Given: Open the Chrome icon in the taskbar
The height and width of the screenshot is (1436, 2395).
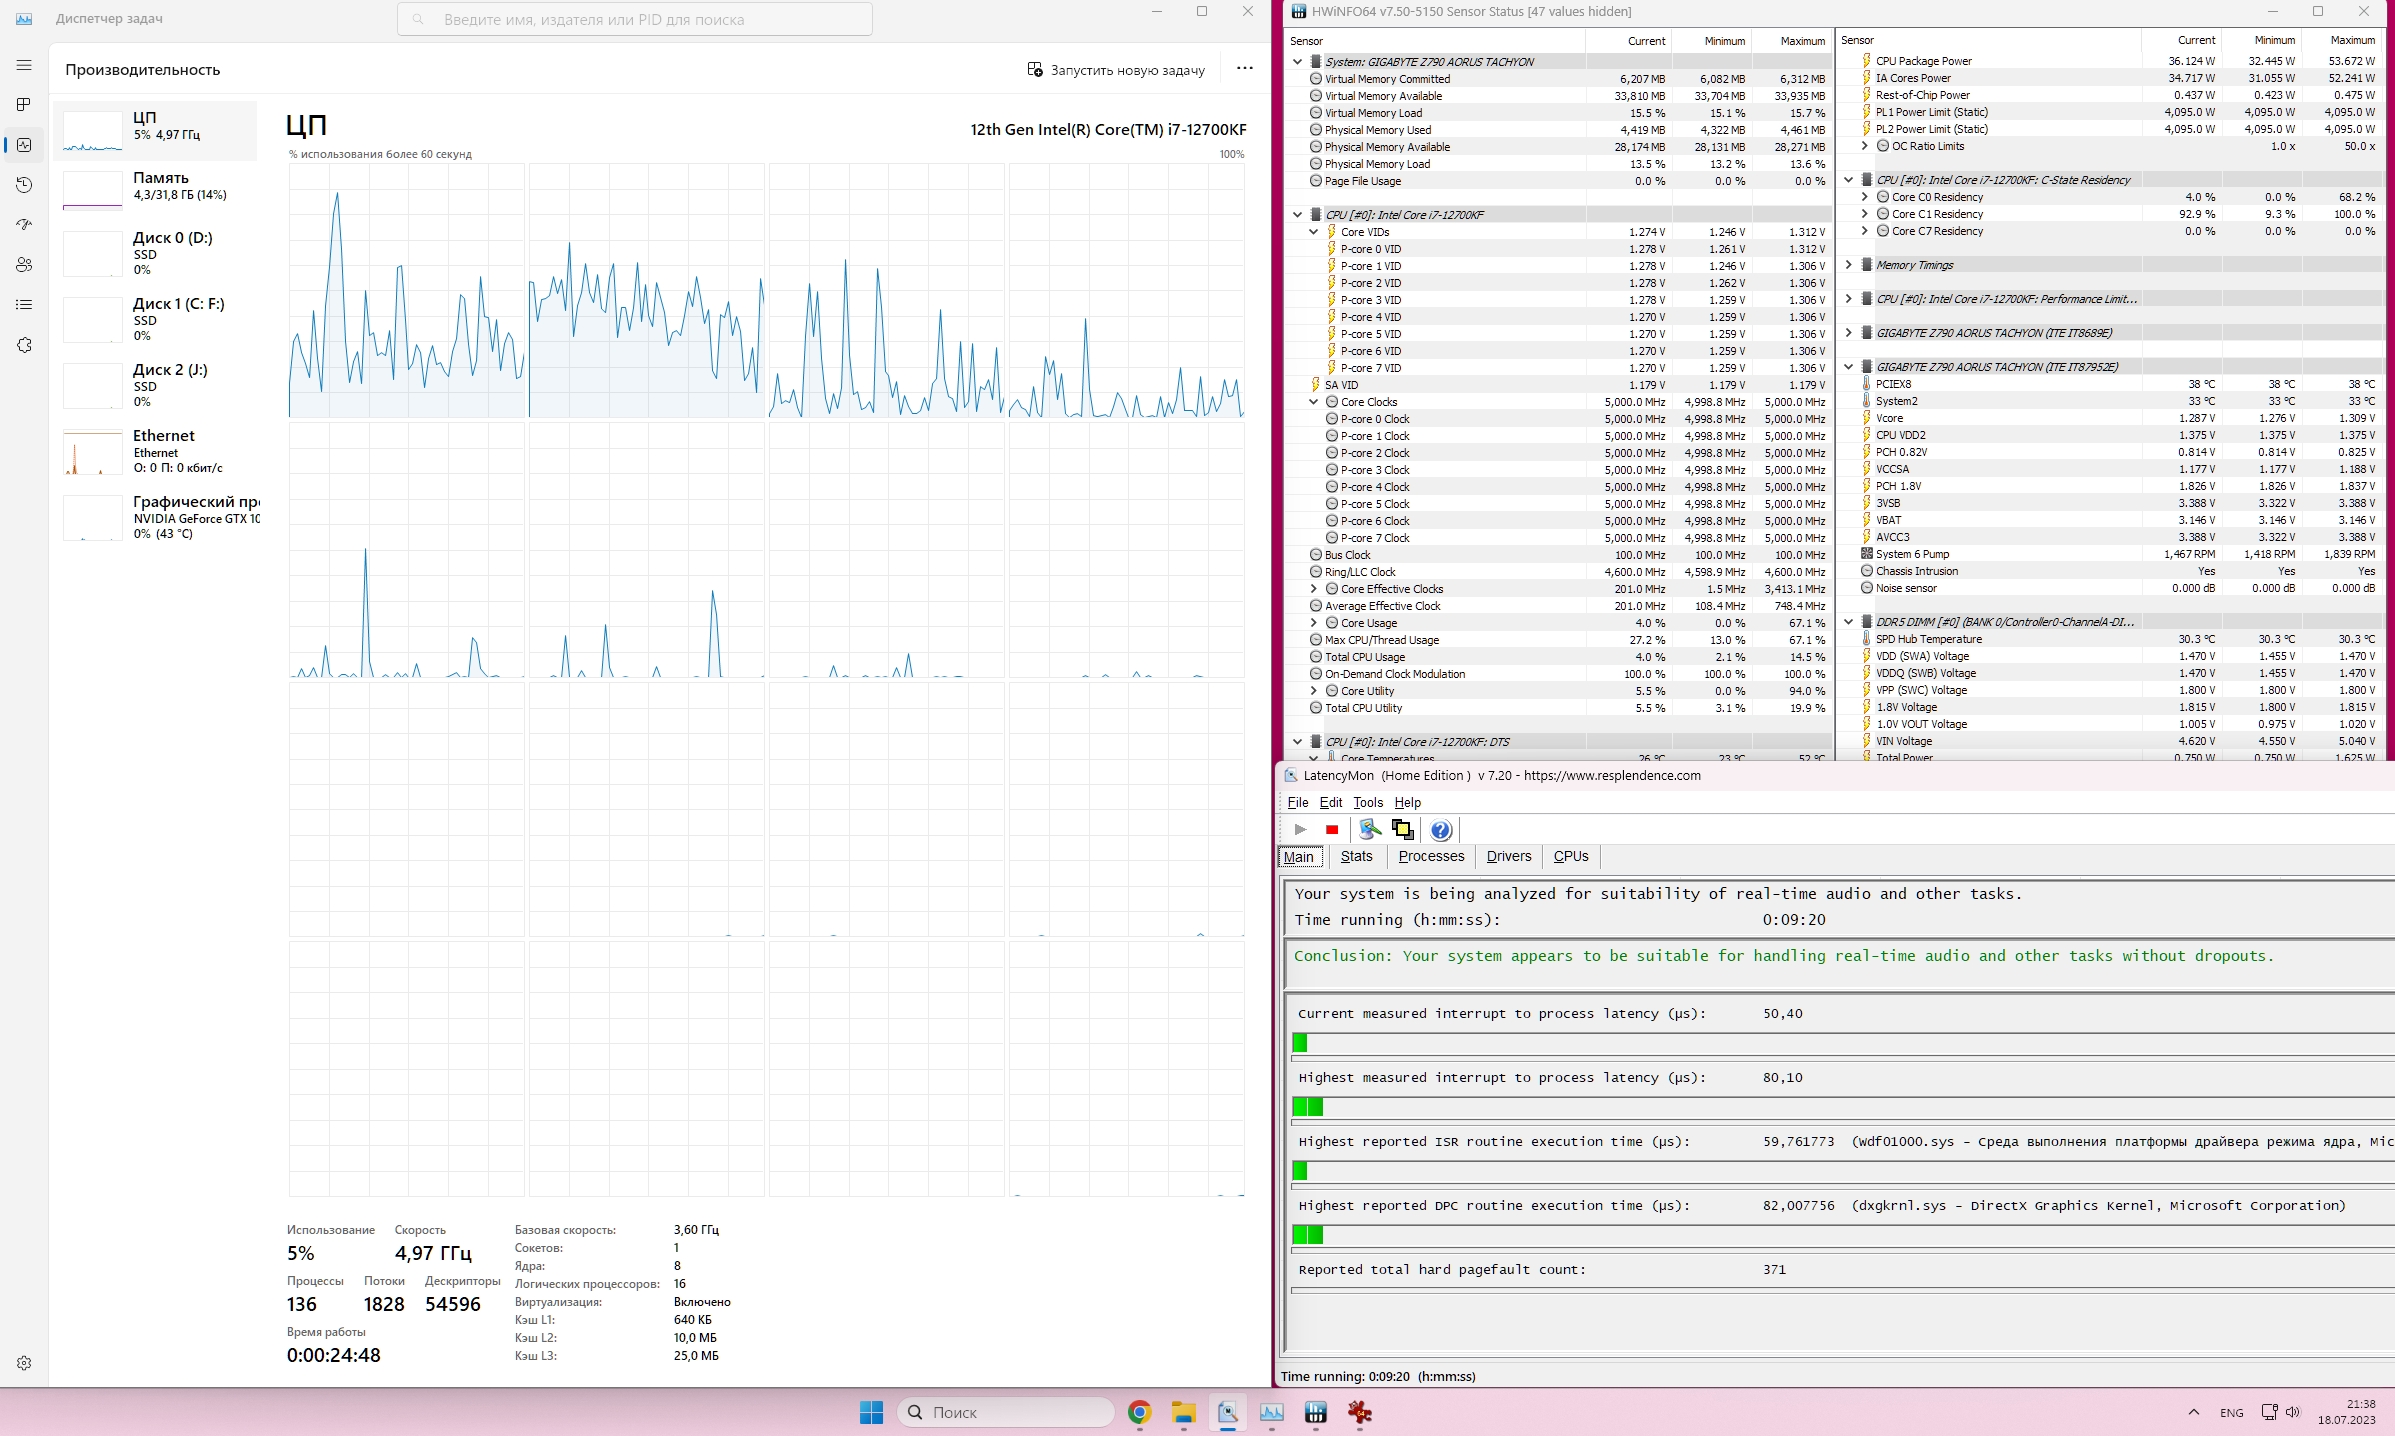Looking at the screenshot, I should (1139, 1412).
